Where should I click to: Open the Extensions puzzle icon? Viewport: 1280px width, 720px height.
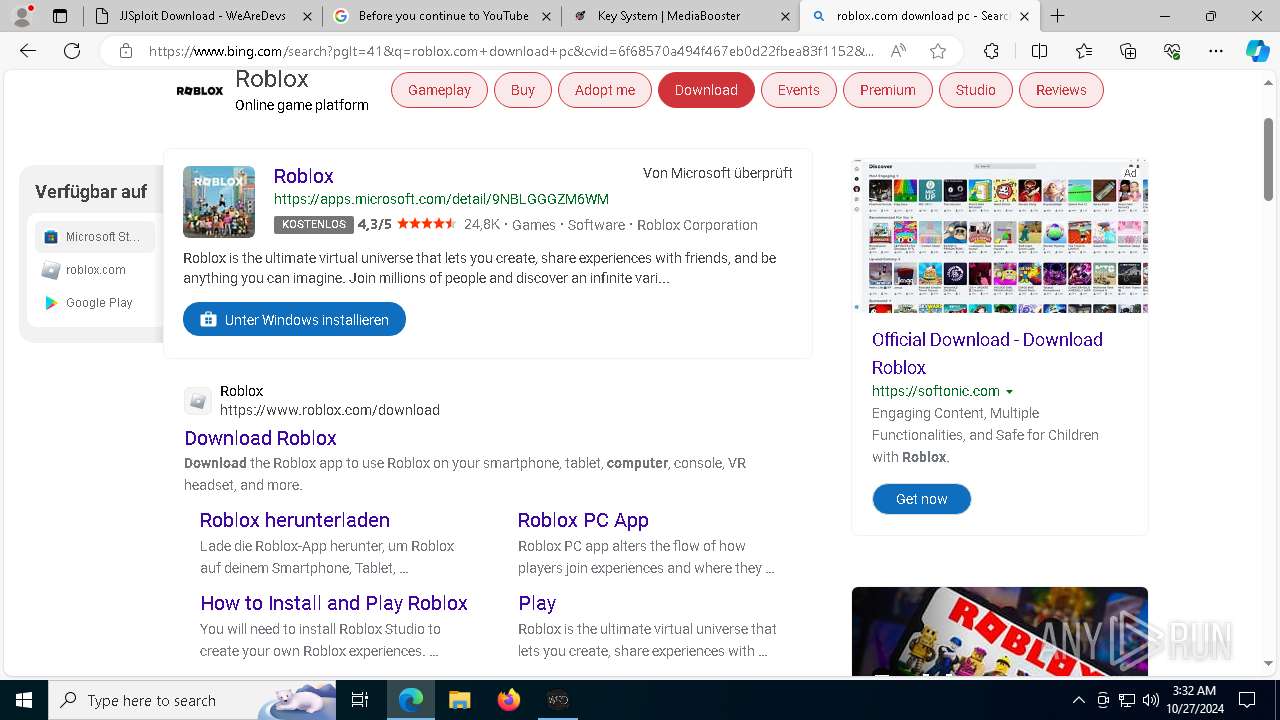(991, 51)
